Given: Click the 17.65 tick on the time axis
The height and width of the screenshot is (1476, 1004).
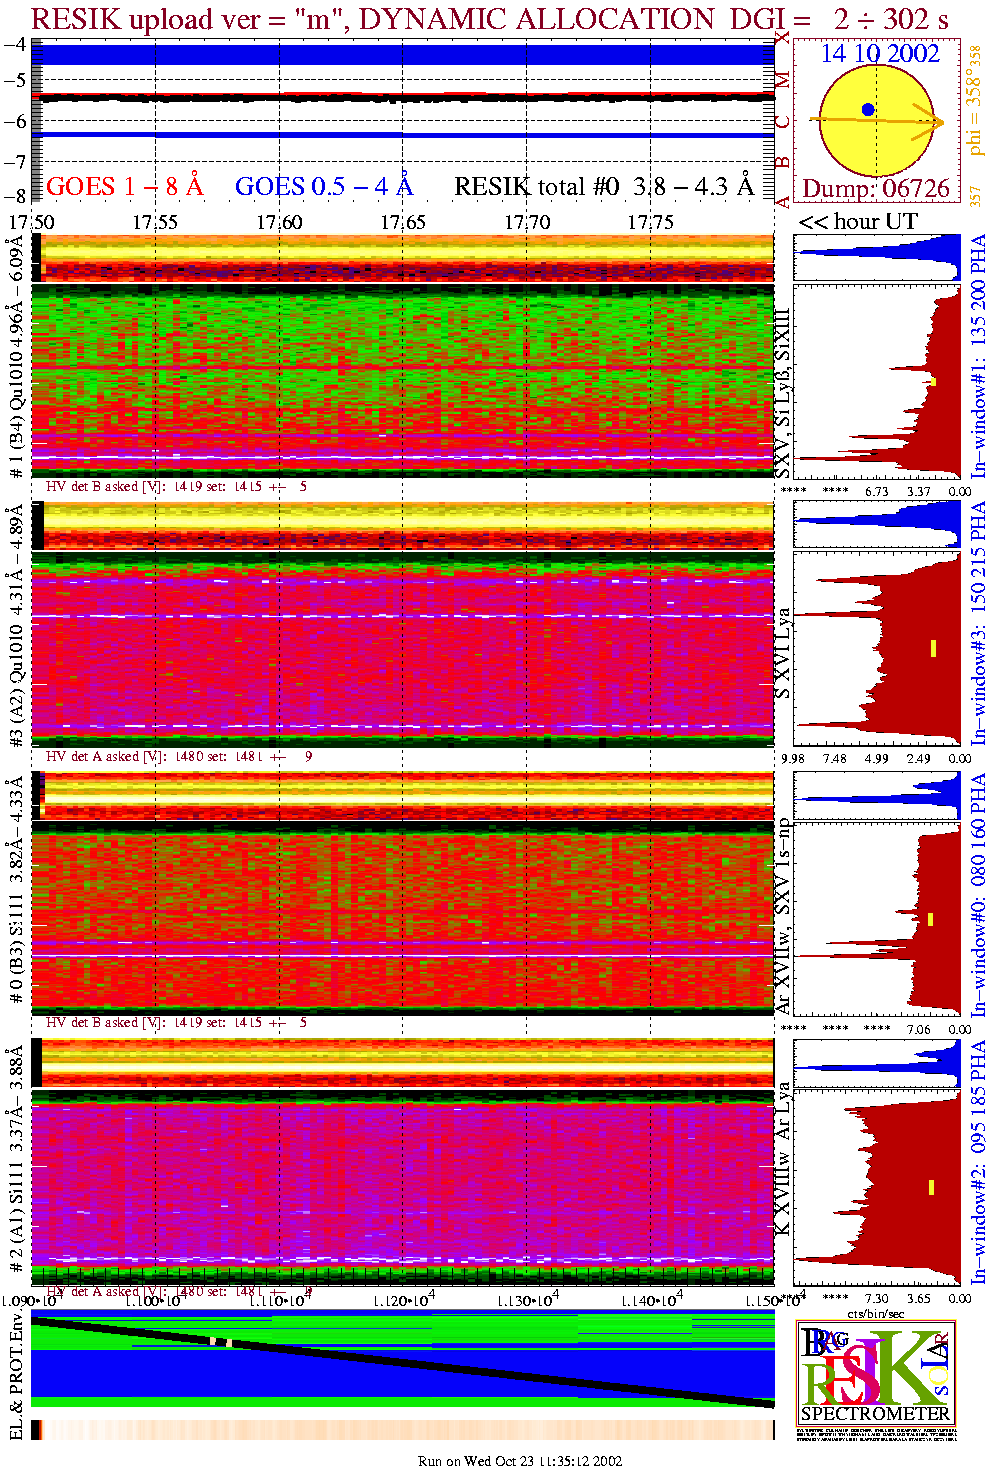Looking at the screenshot, I should click(x=402, y=222).
